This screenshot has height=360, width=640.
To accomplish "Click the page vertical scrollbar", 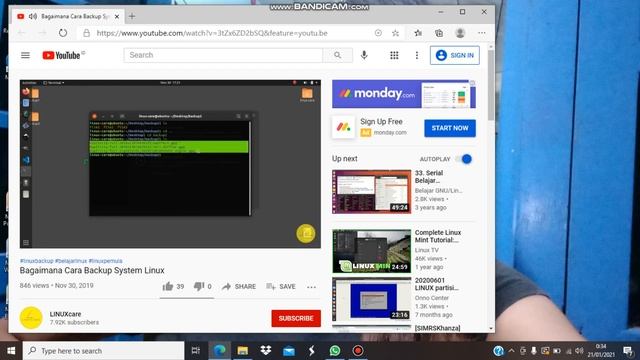I will 491,86.
